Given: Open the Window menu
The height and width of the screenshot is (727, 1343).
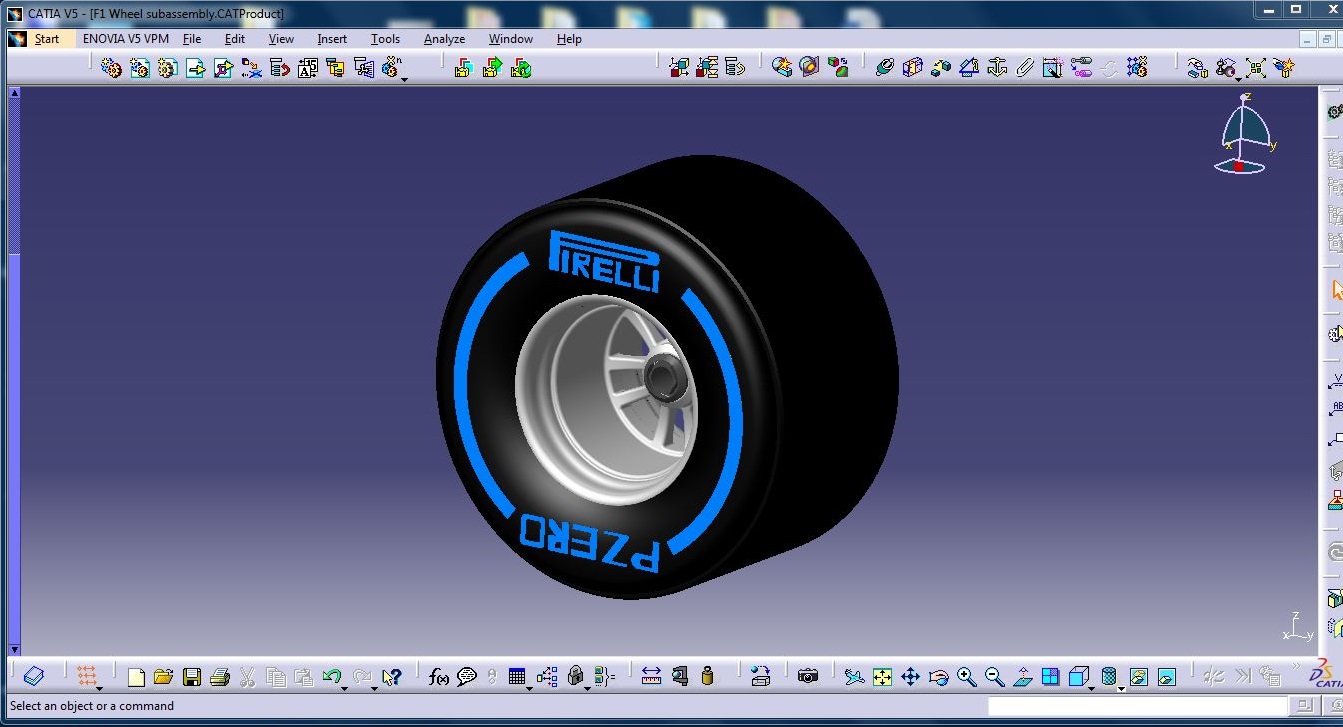Looking at the screenshot, I should [510, 39].
